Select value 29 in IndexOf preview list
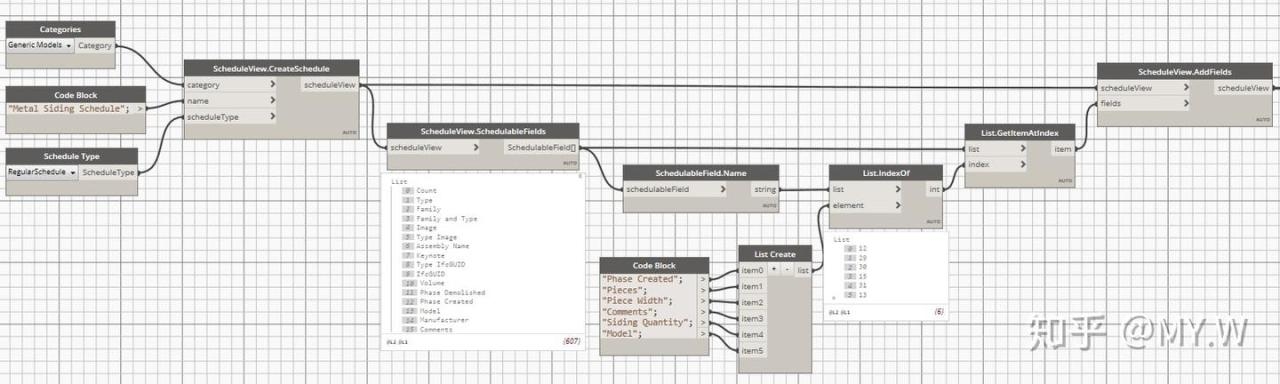 pos(862,257)
